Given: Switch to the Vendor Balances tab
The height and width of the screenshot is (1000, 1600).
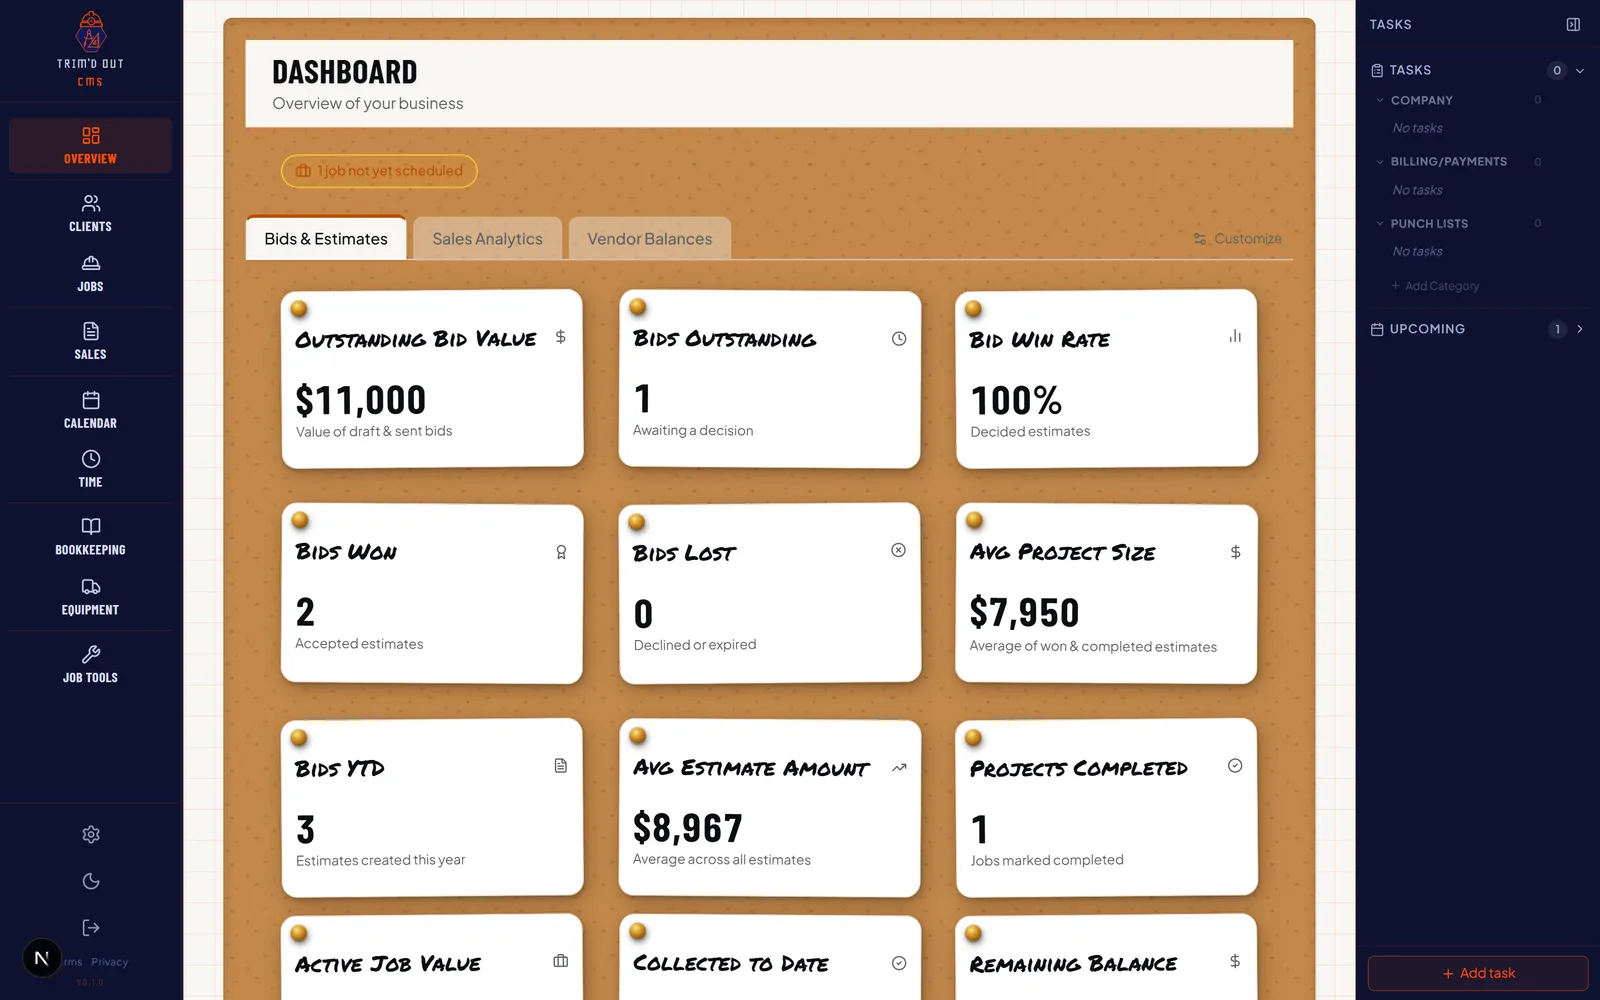Looking at the screenshot, I should [x=650, y=238].
